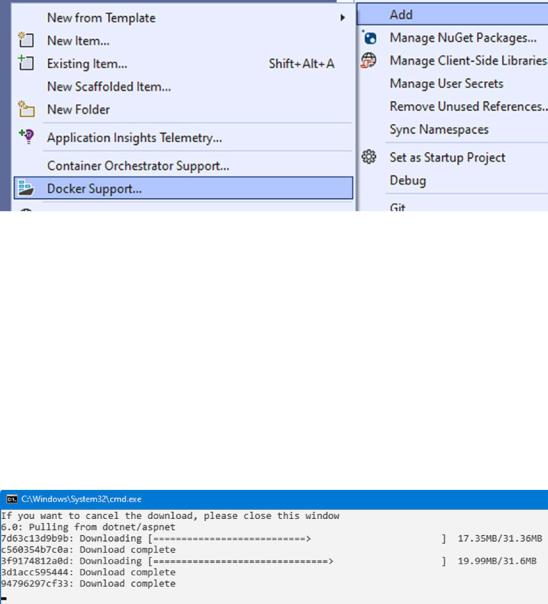Open New from Template menu entry

point(183,18)
